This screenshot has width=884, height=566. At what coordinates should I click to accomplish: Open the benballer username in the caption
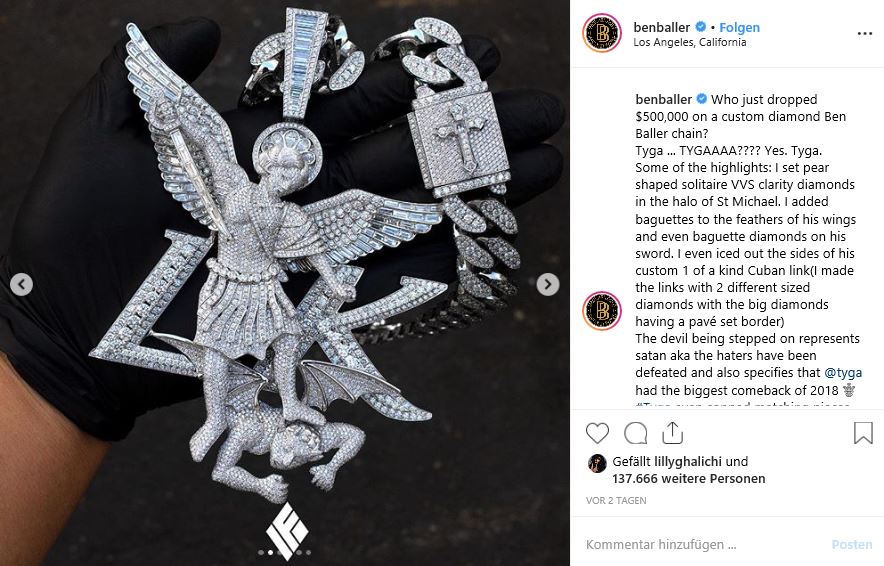[663, 99]
